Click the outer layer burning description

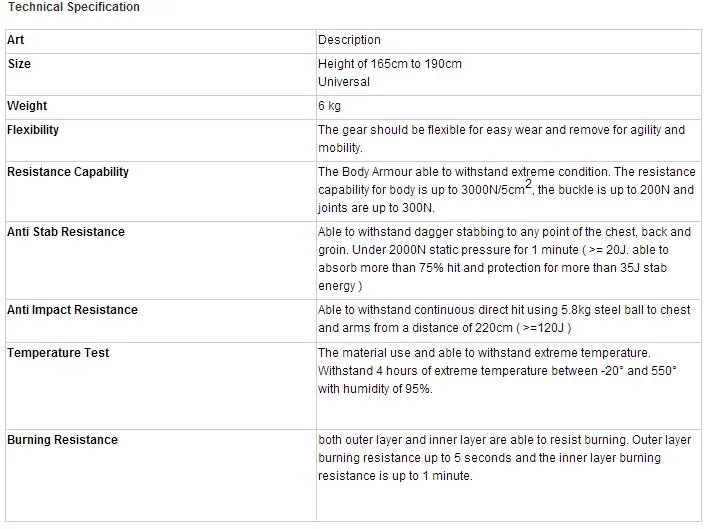pos(504,458)
